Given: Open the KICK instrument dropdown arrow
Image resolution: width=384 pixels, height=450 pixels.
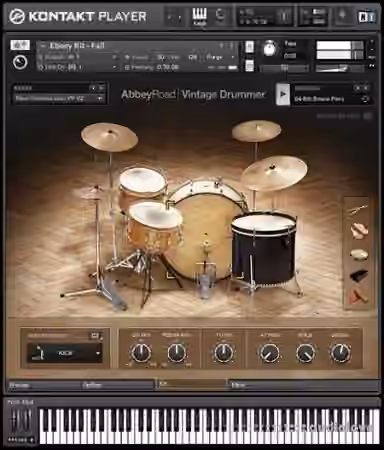Looking at the screenshot, I should click(x=98, y=353).
